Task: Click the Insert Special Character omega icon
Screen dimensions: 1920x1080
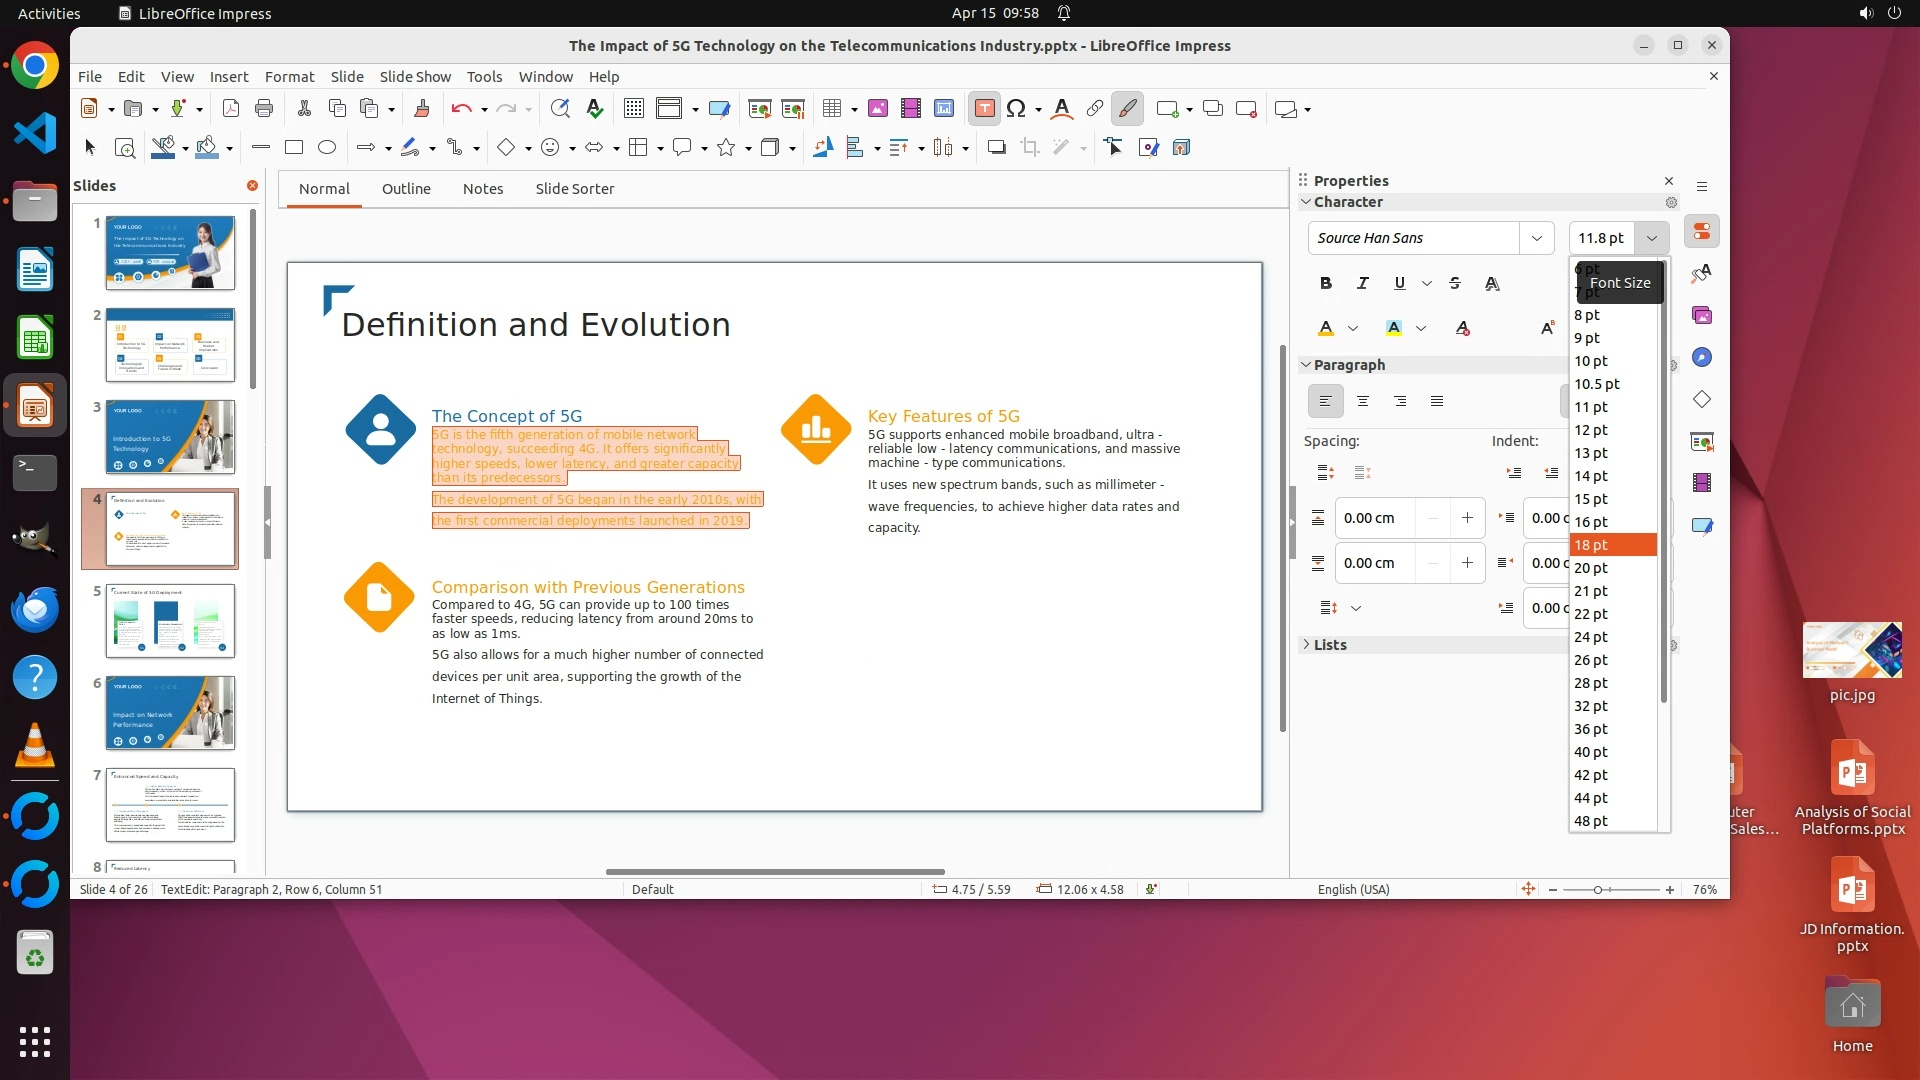Action: coord(1016,109)
